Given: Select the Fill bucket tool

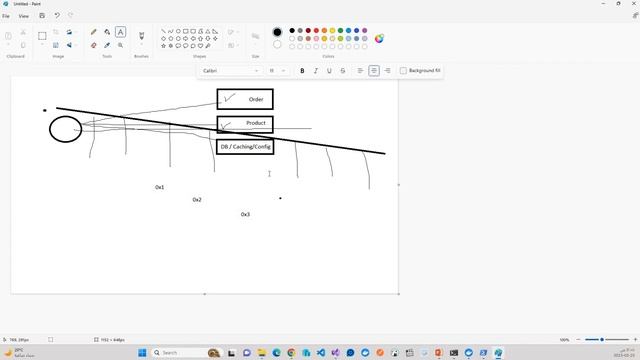Looking at the screenshot, I should click(x=107, y=32).
